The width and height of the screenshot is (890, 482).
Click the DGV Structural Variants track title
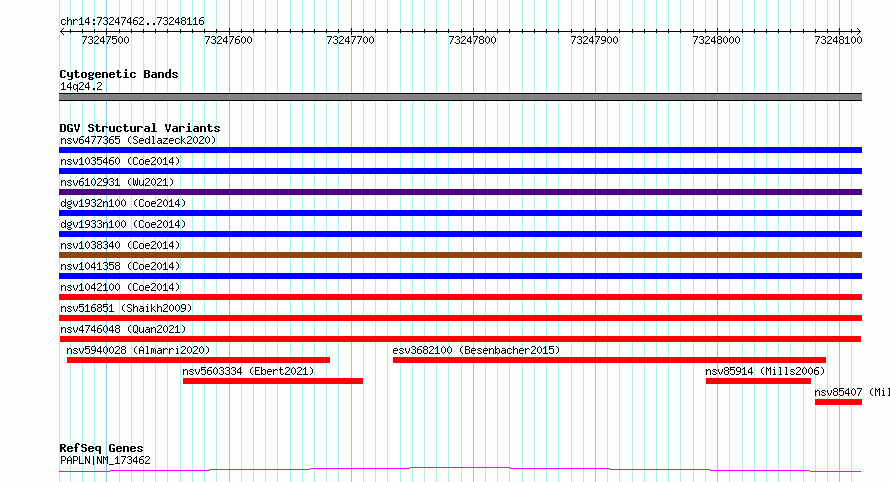coord(140,128)
